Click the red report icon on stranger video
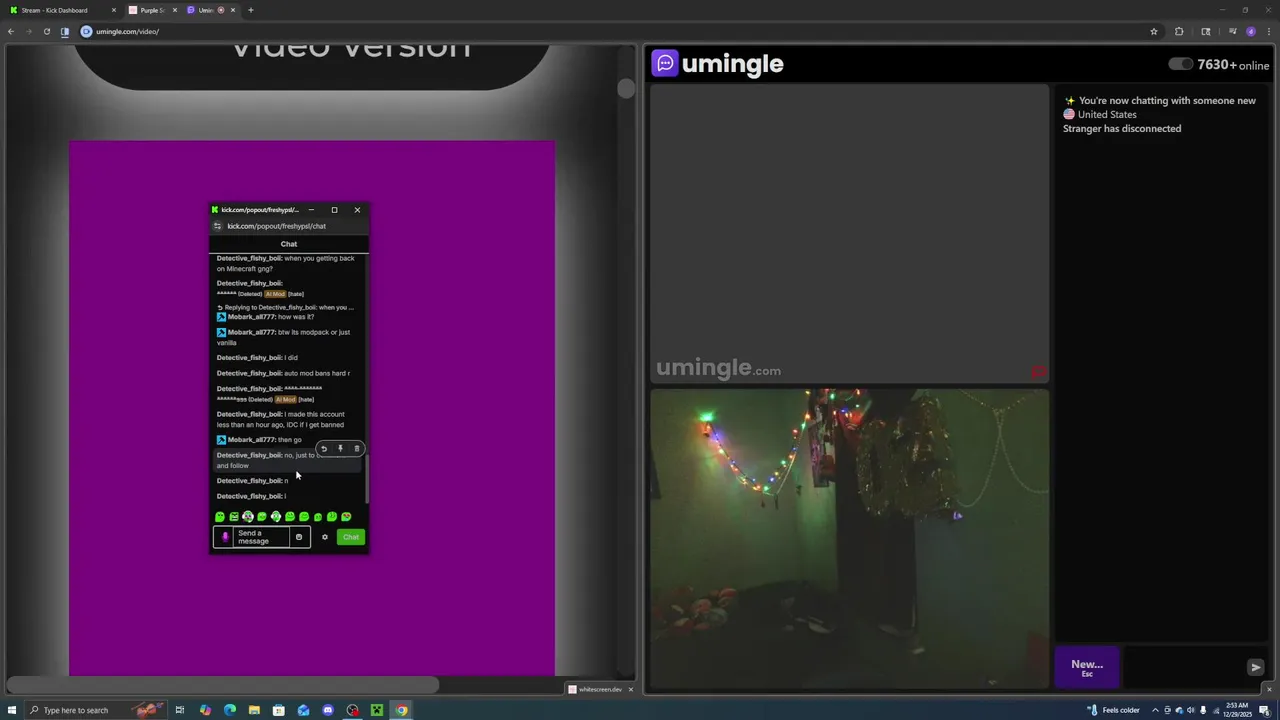Screen dimensions: 1280x720 point(1039,373)
